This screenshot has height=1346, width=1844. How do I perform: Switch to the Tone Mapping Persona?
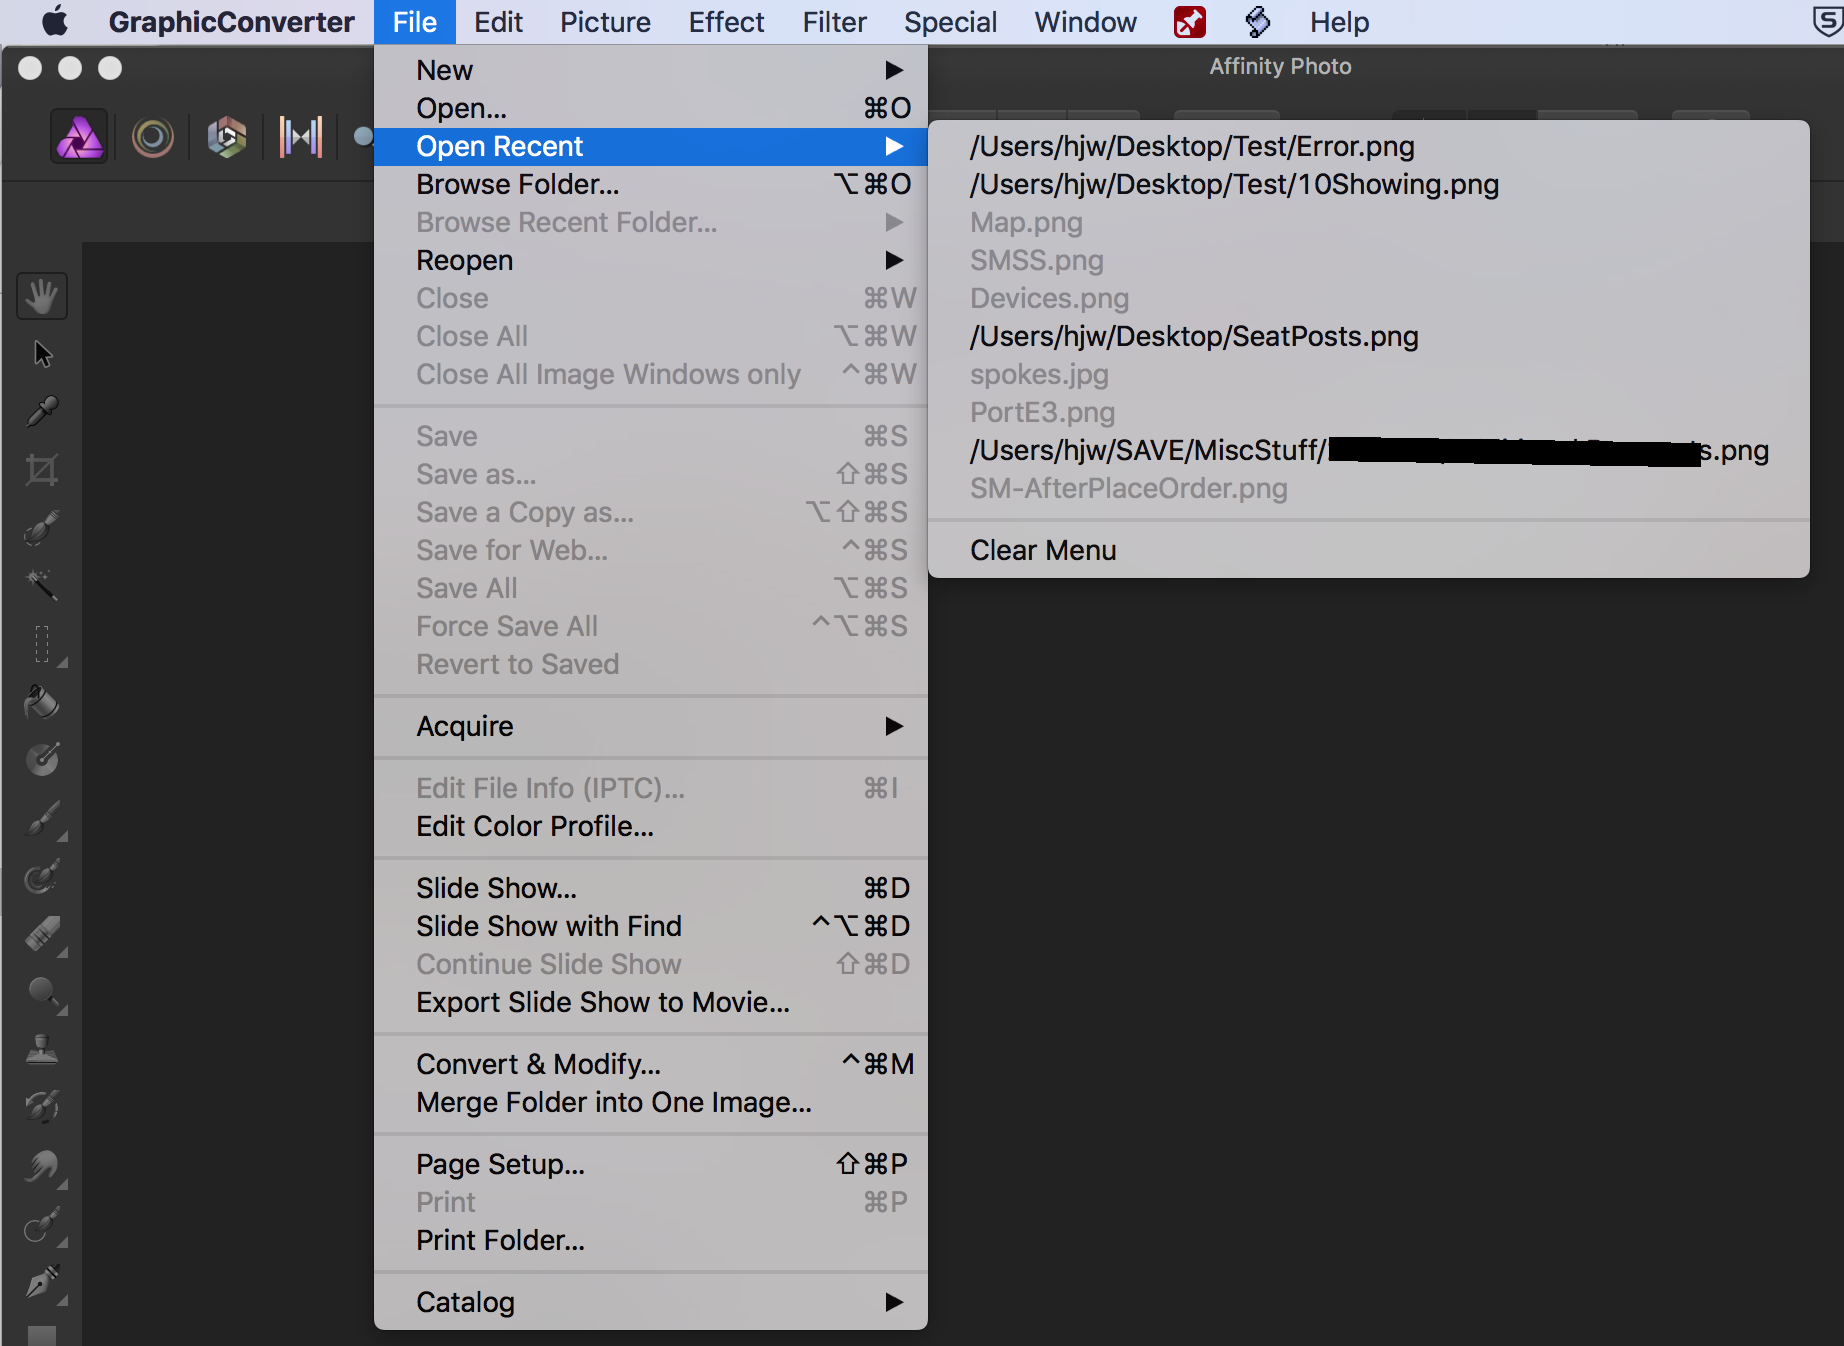coord(301,137)
